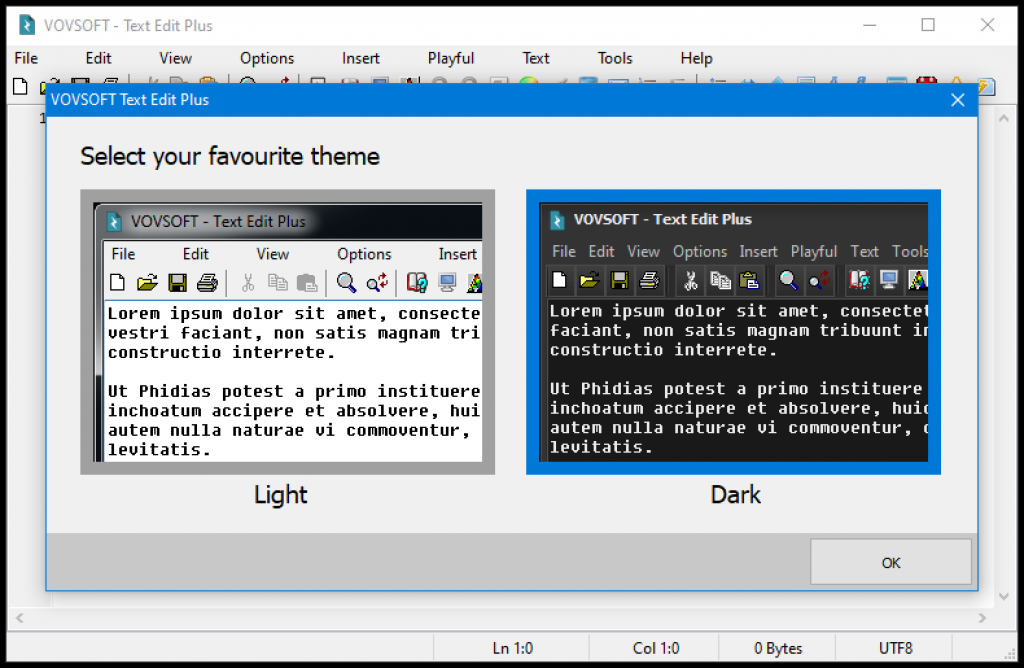This screenshot has width=1024, height=668.
Task: Open the Help menu
Action: (696, 58)
